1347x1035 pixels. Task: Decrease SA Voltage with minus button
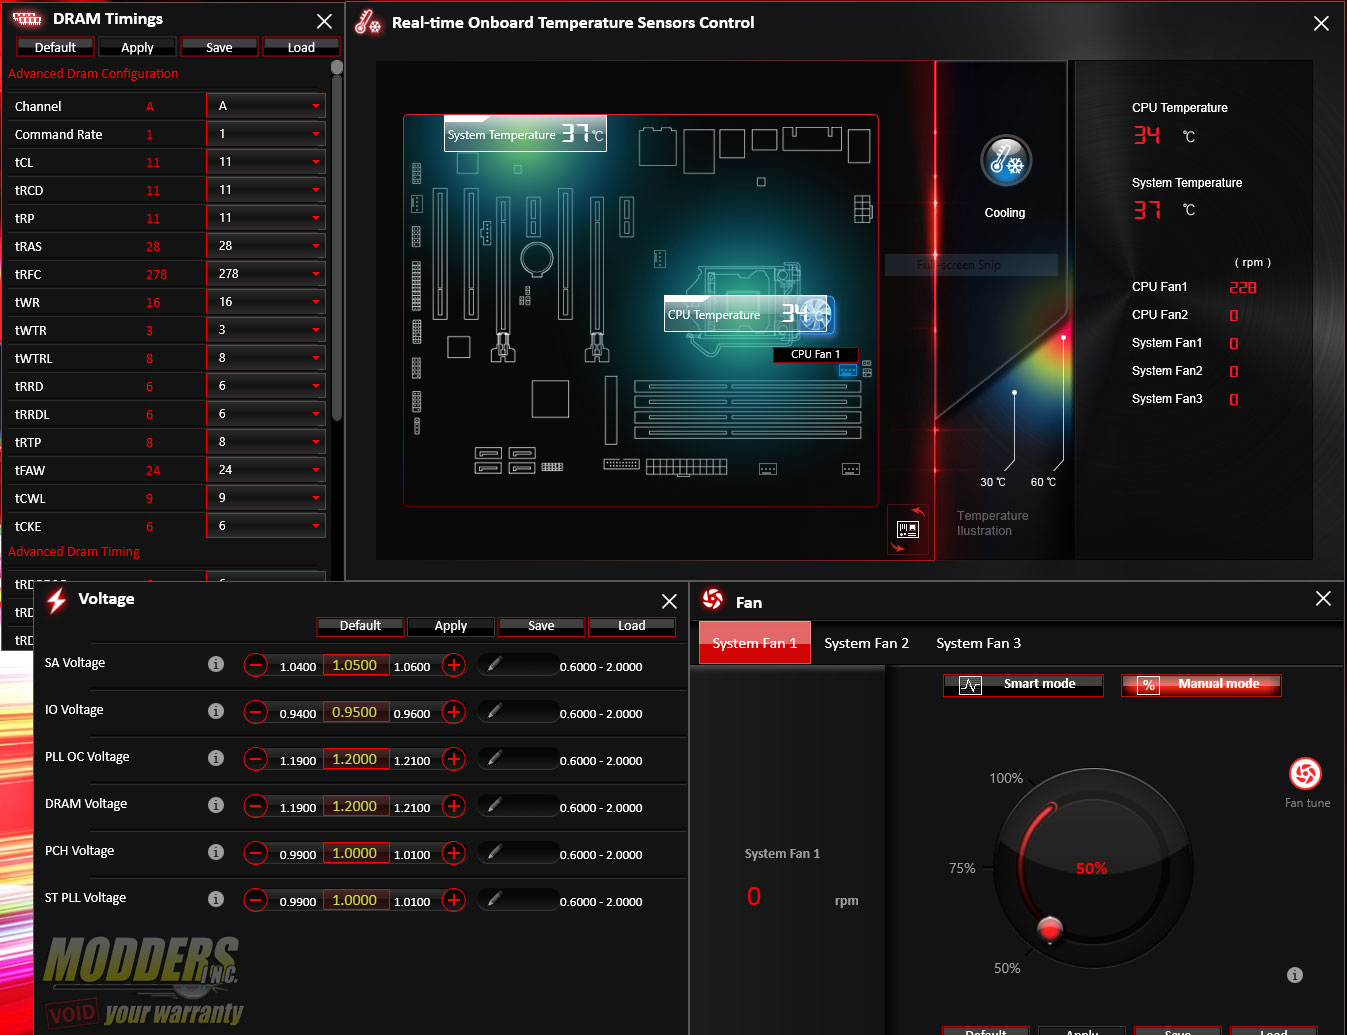(256, 665)
